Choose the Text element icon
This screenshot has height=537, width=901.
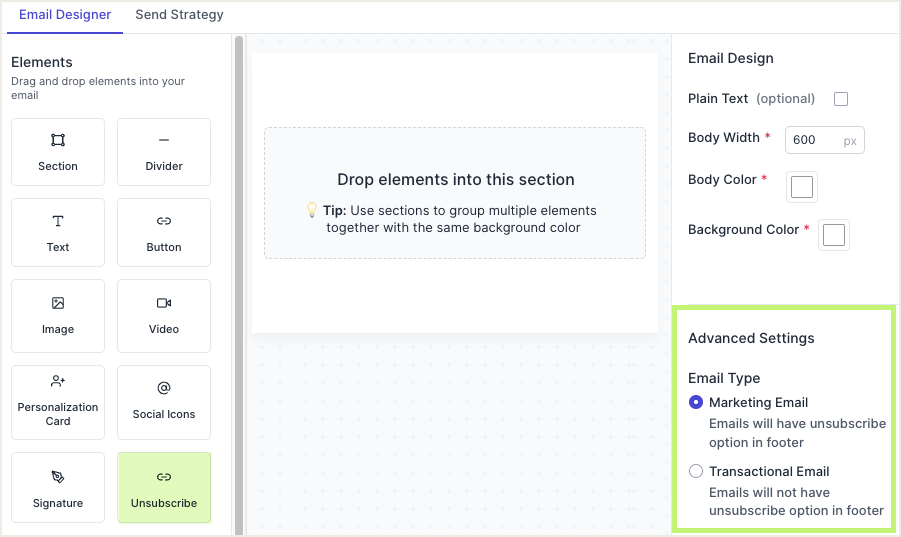click(58, 221)
